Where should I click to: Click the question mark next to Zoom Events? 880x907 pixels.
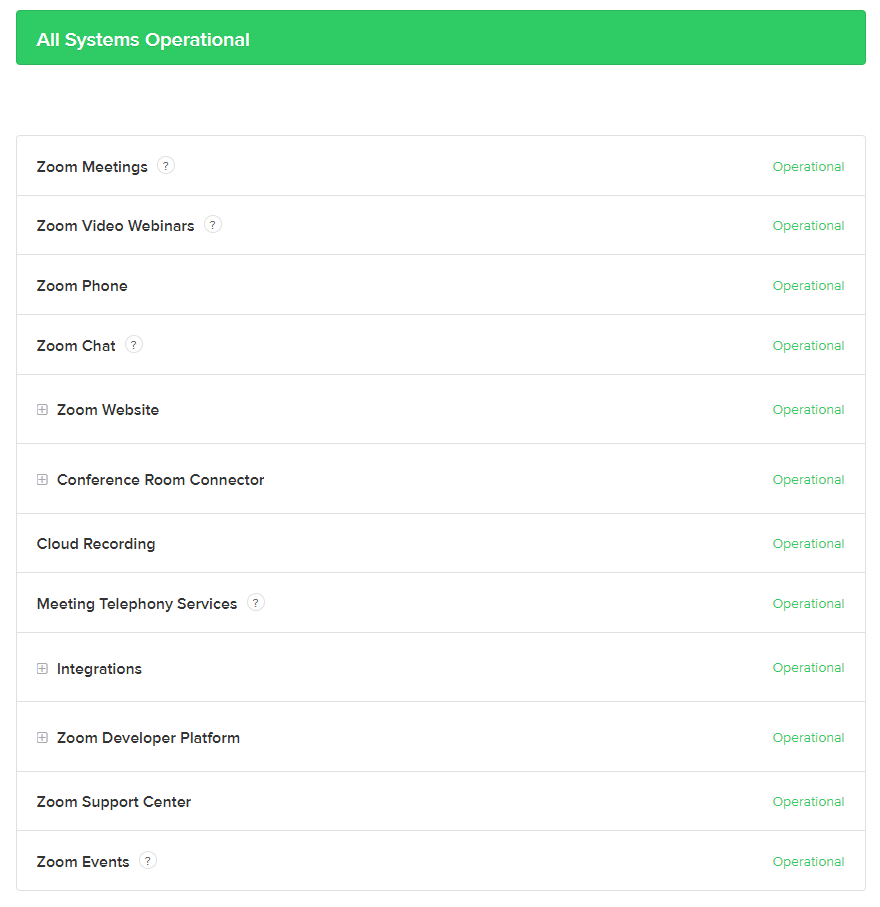click(x=148, y=861)
